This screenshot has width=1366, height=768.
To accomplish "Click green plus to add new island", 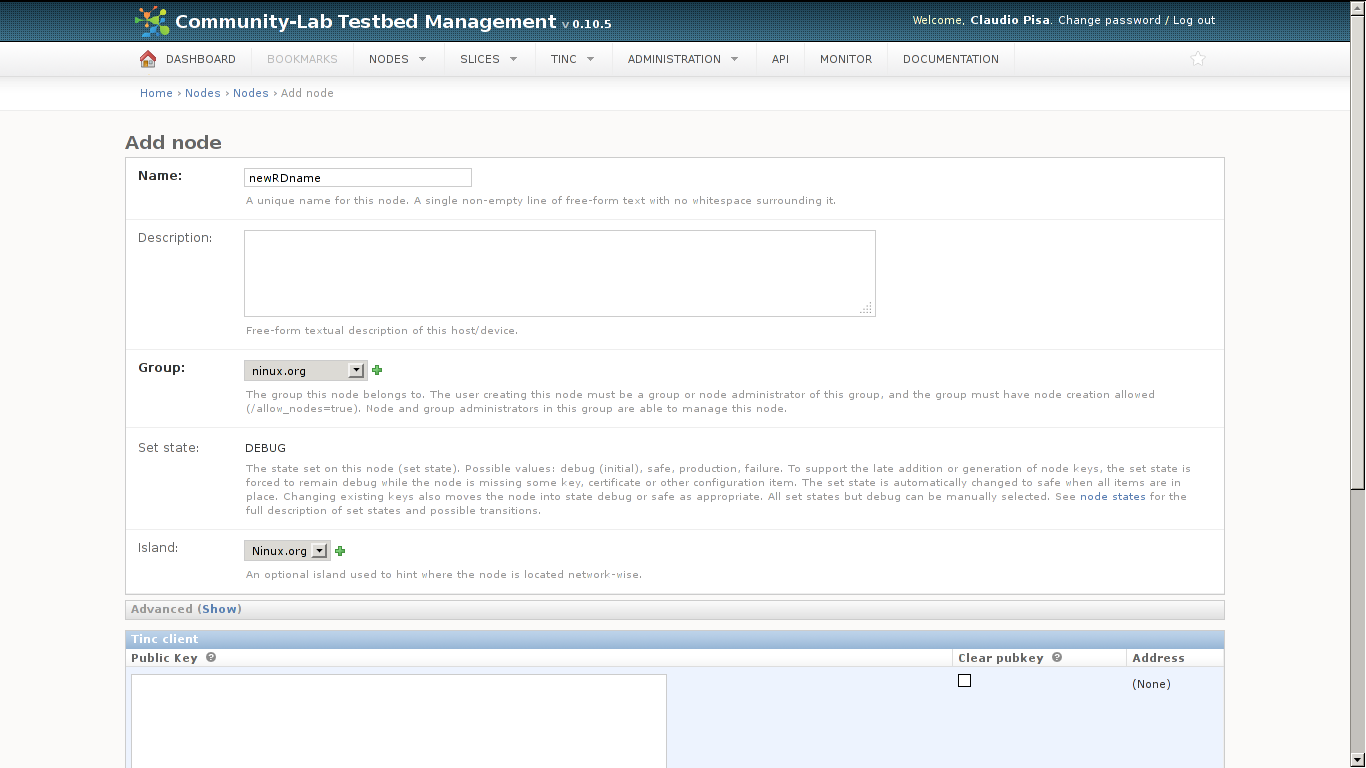I will point(340,551).
